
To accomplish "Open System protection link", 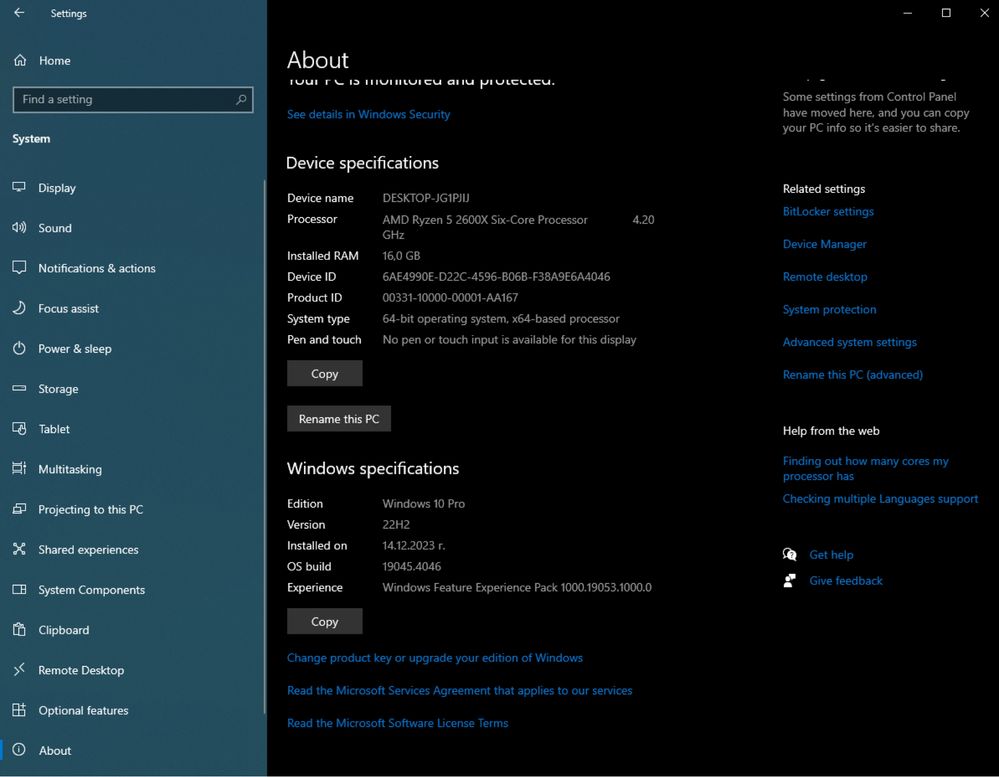I will [x=829, y=309].
